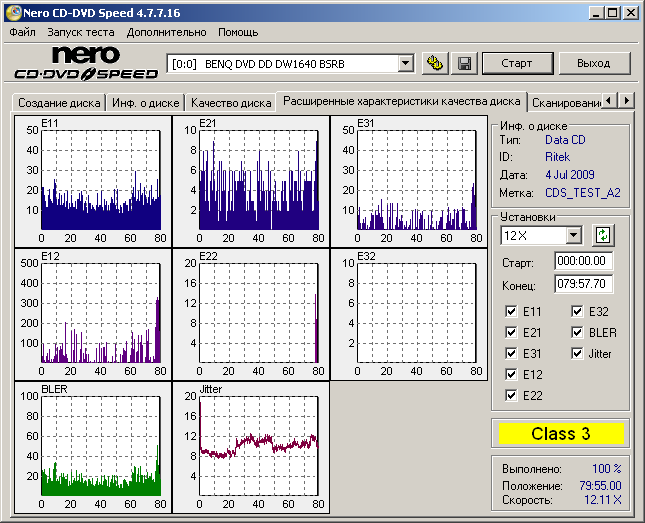Open the 12X speed dropdown
This screenshot has height=523, width=645.
point(573,235)
